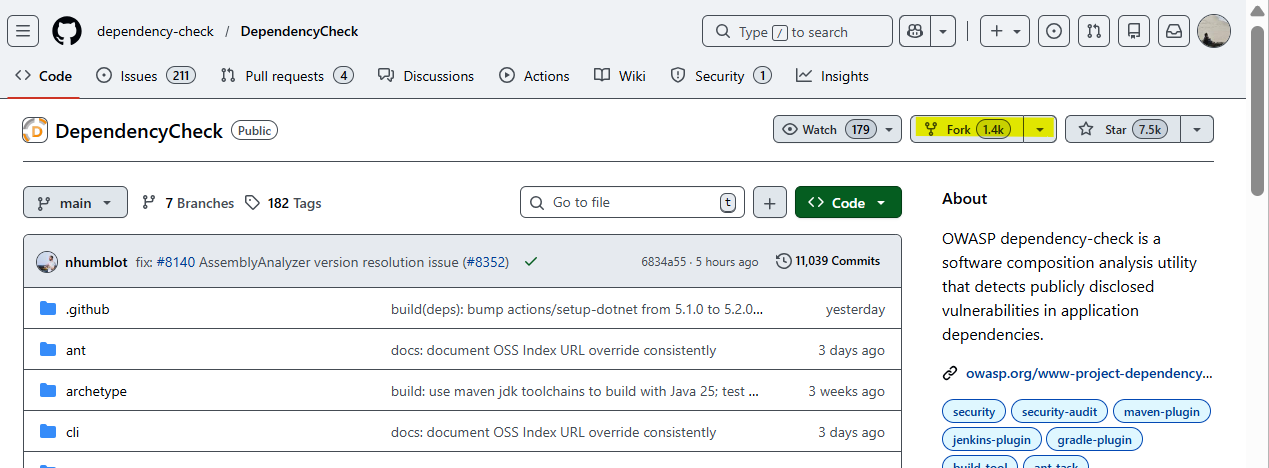Expand the Fork options dropdown arrow
1269x468 pixels.
click(1041, 129)
